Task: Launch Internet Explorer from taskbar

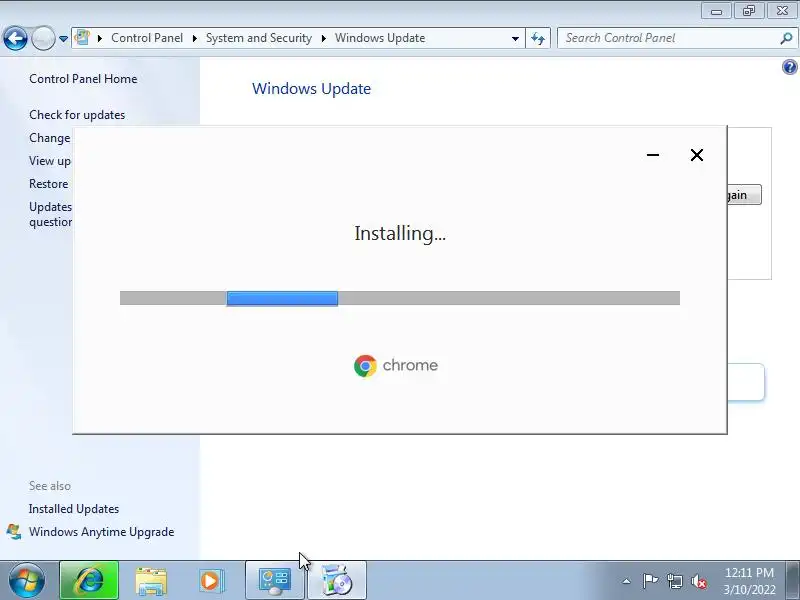Action: point(89,581)
